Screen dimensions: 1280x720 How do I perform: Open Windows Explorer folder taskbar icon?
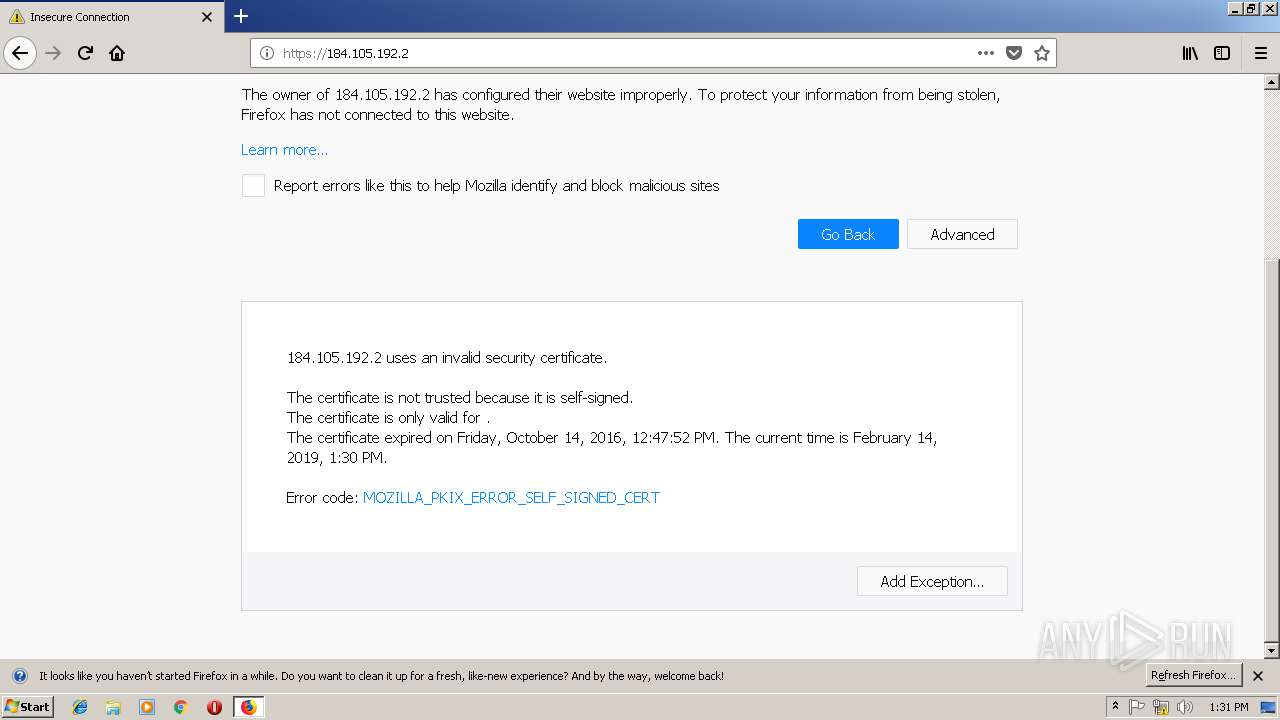point(113,707)
